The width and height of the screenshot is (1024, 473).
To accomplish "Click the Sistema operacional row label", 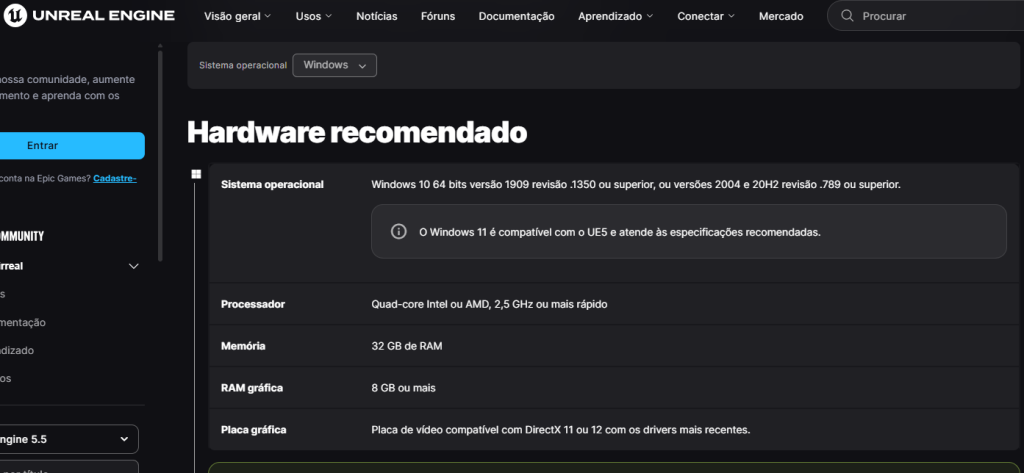I will point(272,185).
